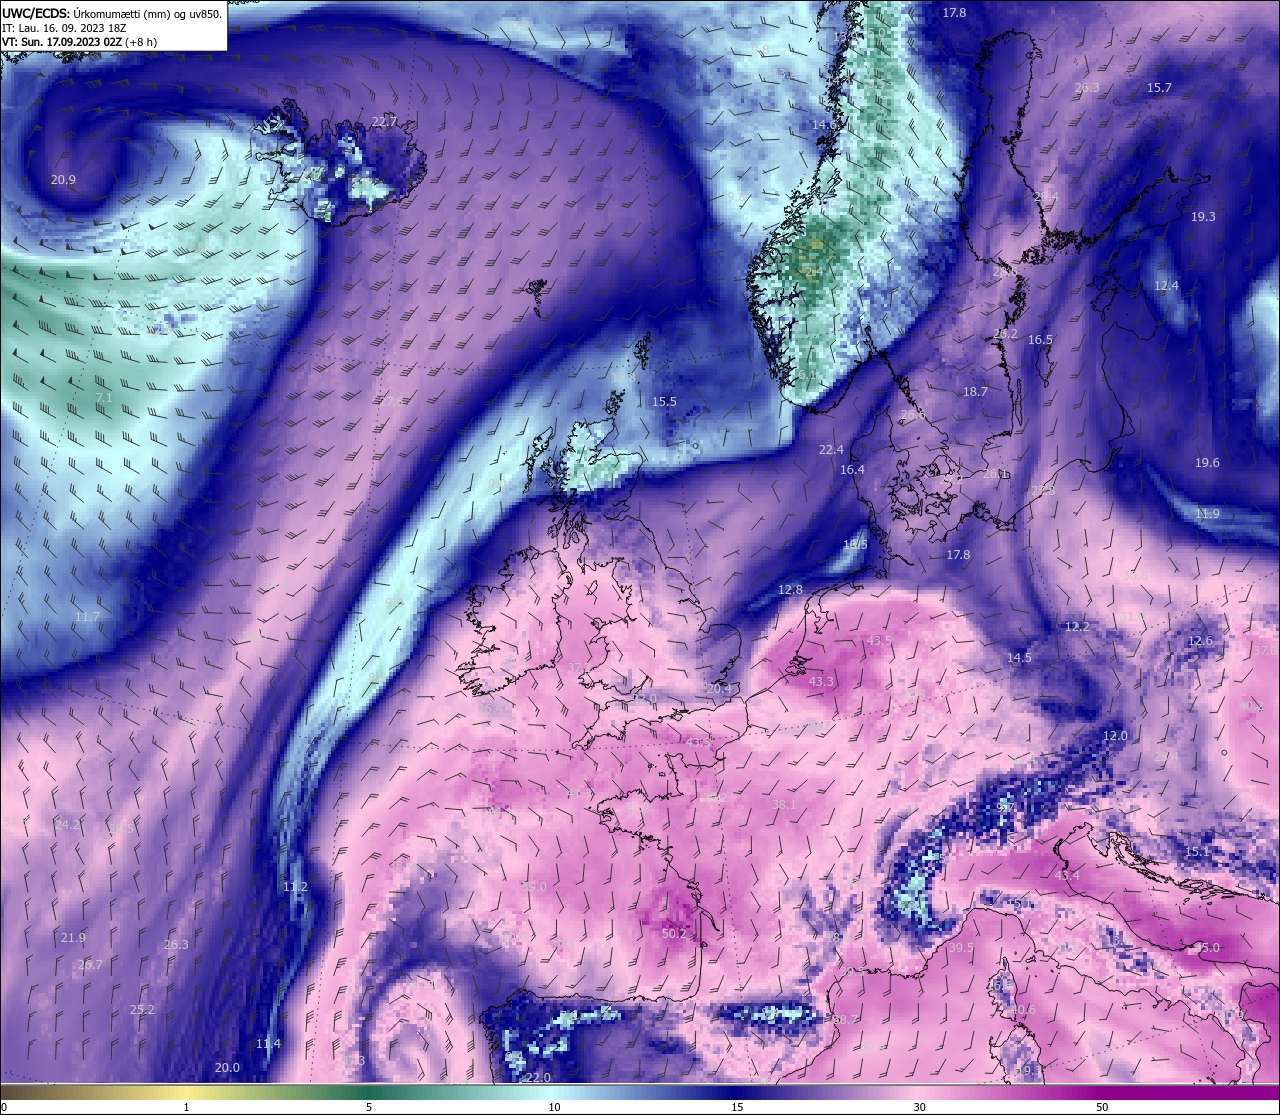Click the colour scale label 10
Screen dimensions: 1280x1115
pyautogui.click(x=553, y=1107)
